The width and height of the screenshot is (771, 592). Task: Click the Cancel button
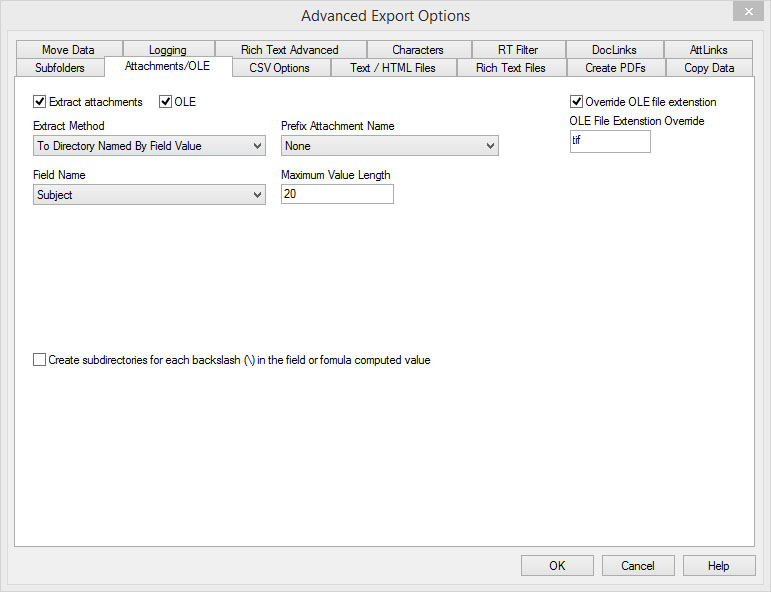pyautogui.click(x=638, y=565)
